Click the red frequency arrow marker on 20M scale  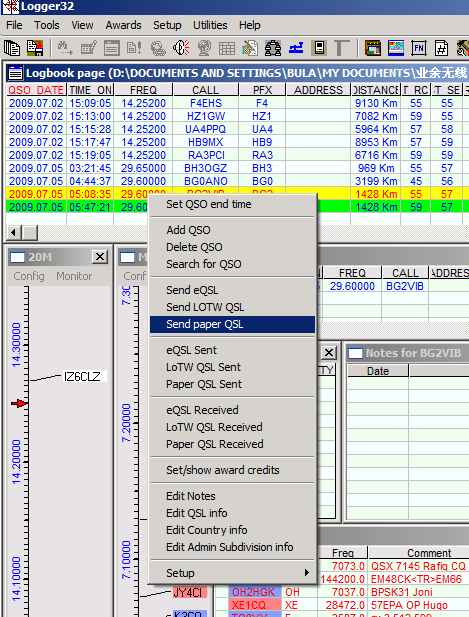[19, 403]
